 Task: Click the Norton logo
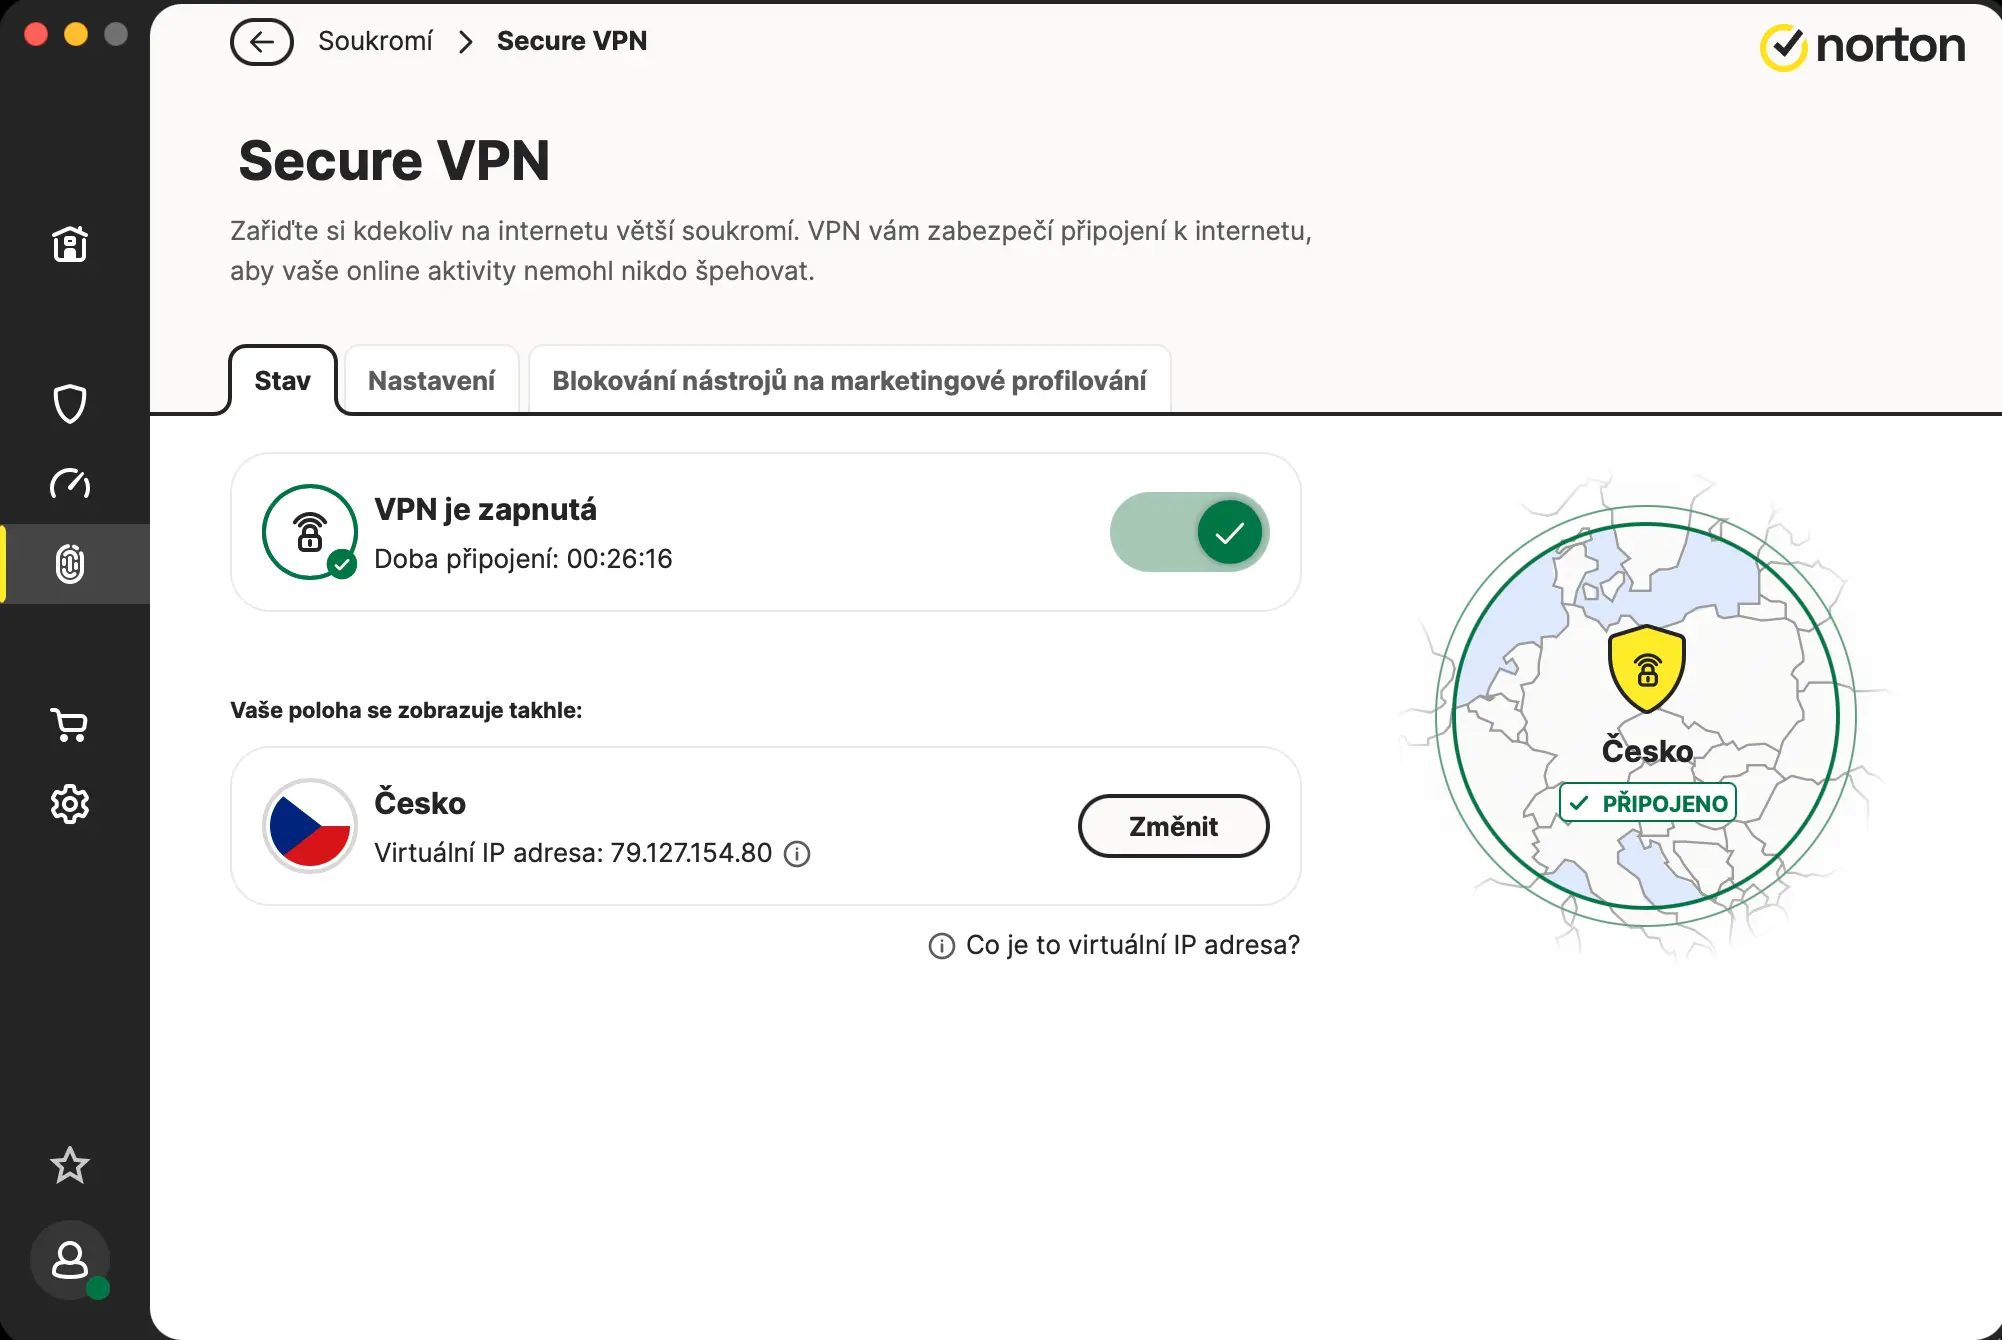(x=1862, y=46)
